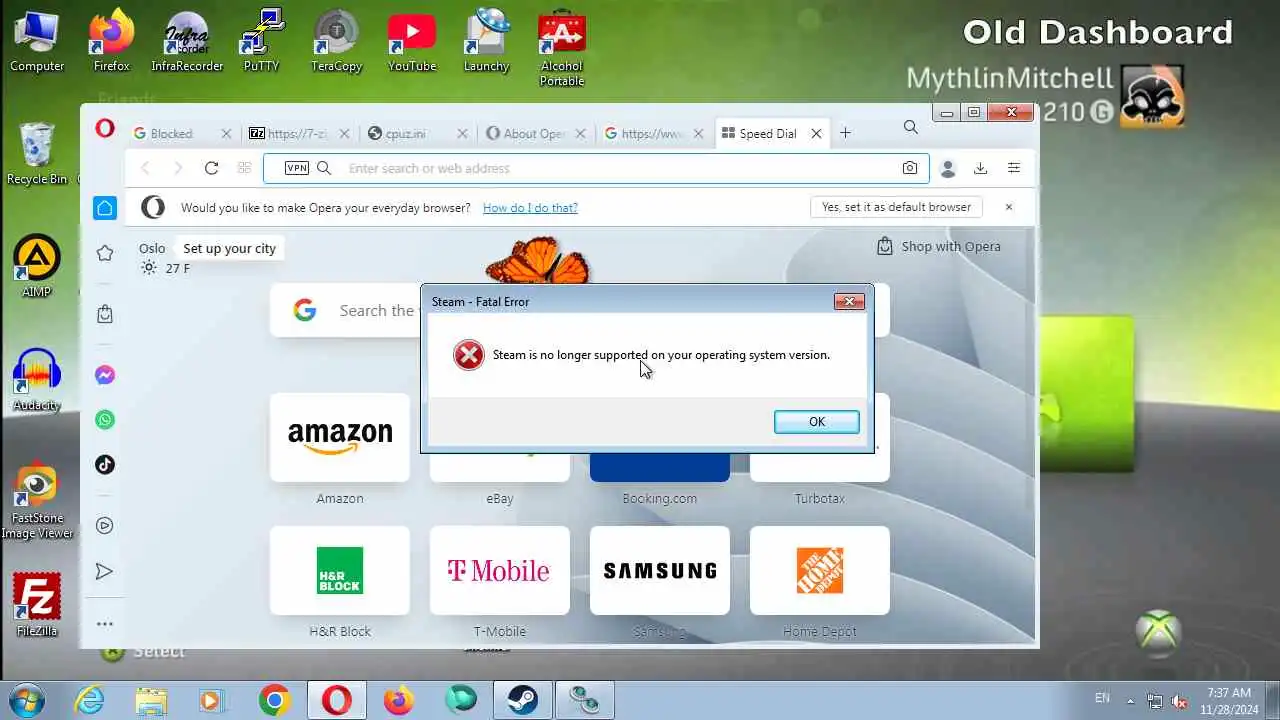
Task: Click the Steam taskbar button
Action: point(522,700)
